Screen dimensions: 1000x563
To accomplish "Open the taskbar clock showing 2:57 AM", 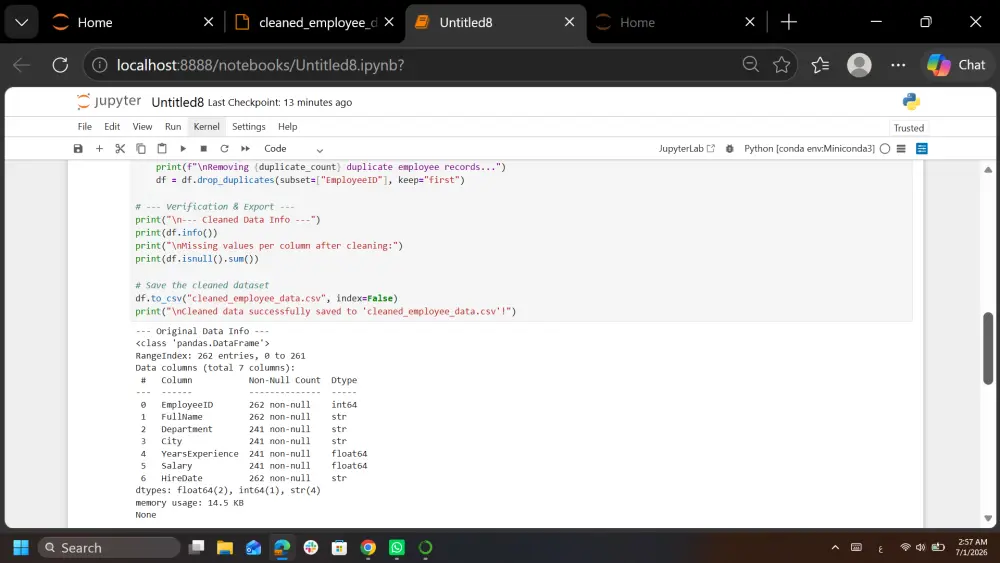I will [x=972, y=547].
